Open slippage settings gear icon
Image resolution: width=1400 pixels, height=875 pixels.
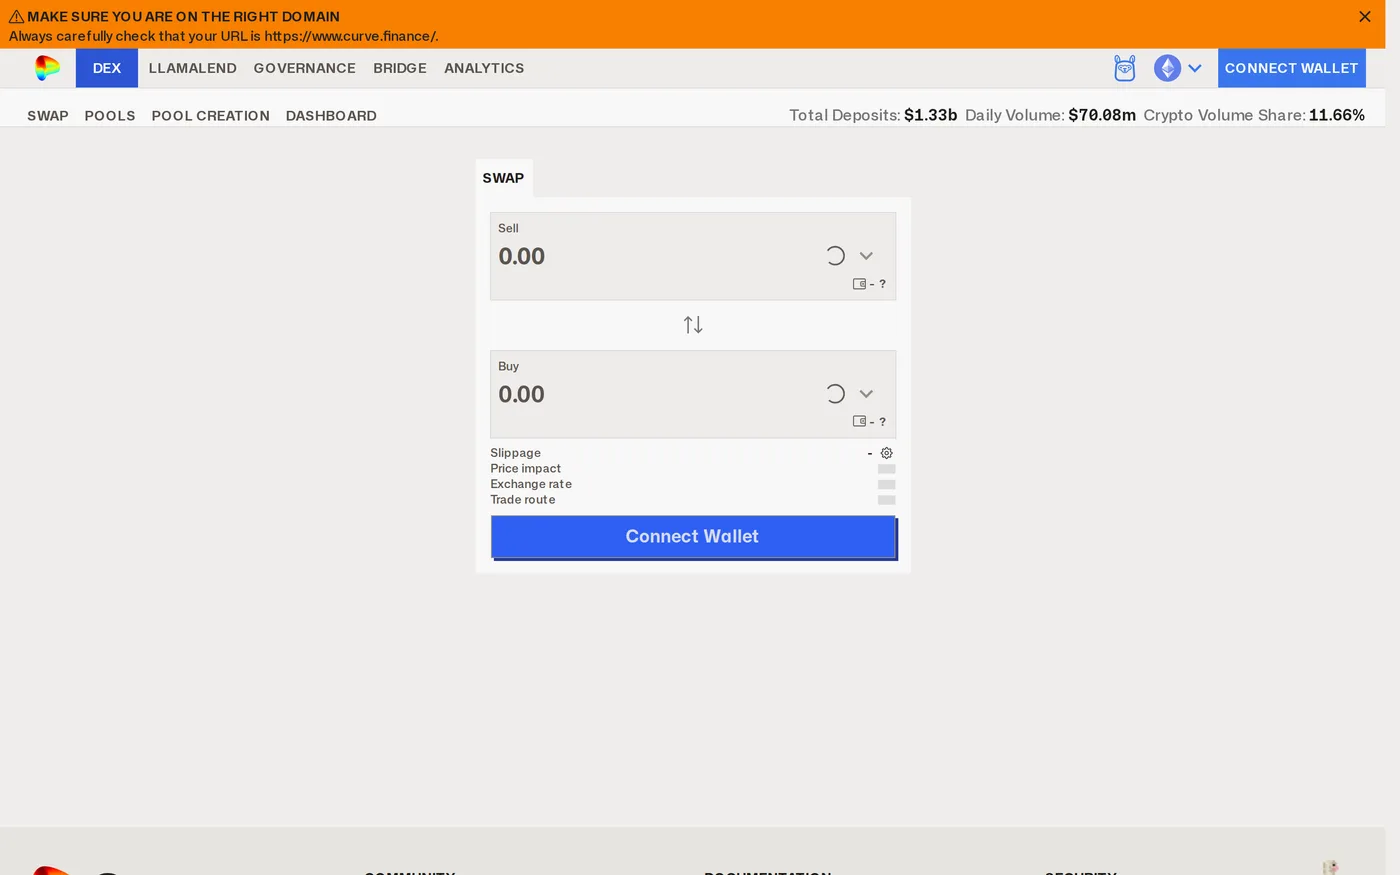(886, 453)
